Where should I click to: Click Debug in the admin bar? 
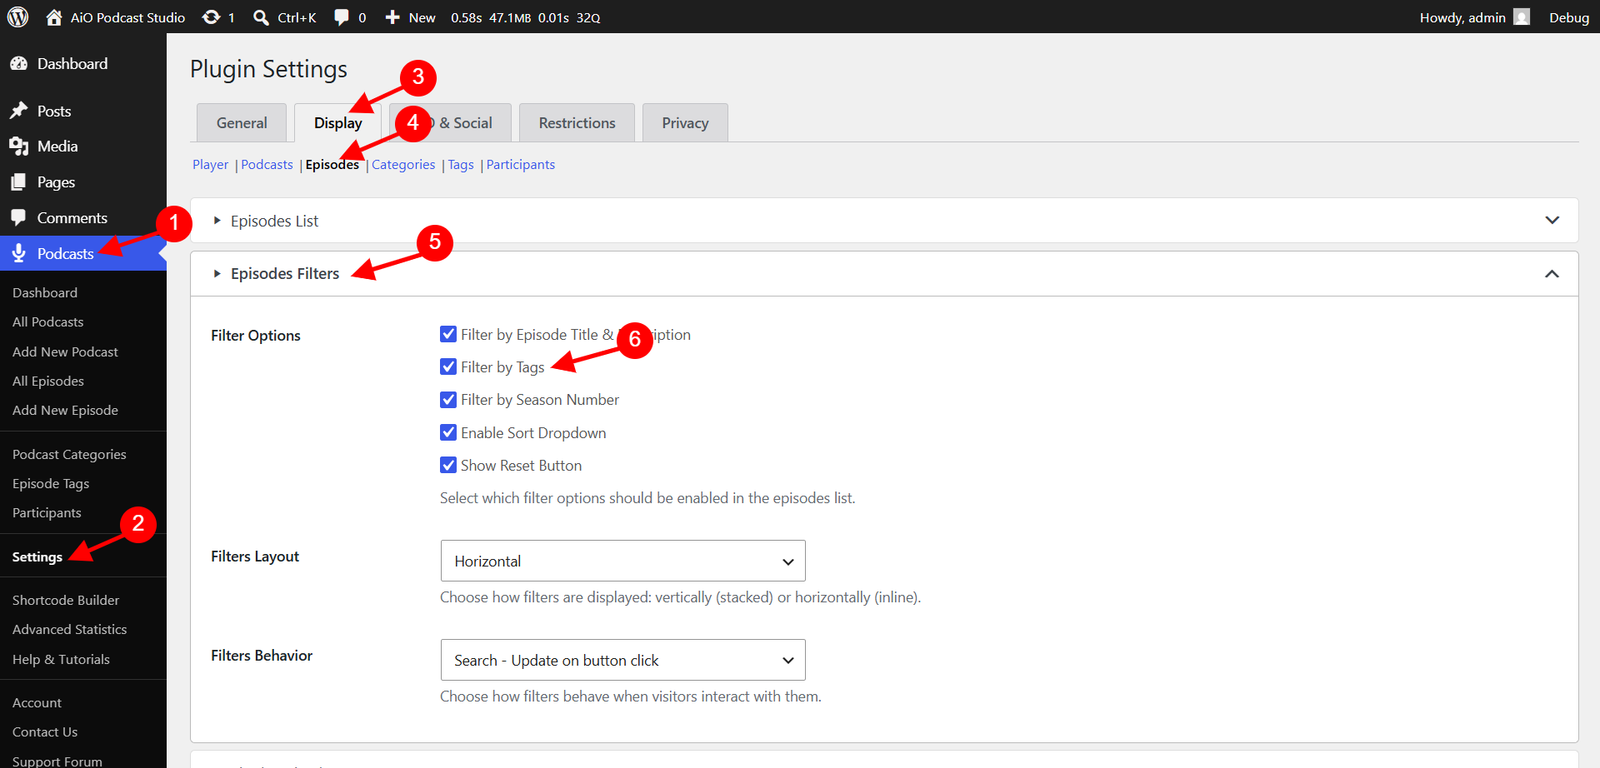click(x=1569, y=17)
